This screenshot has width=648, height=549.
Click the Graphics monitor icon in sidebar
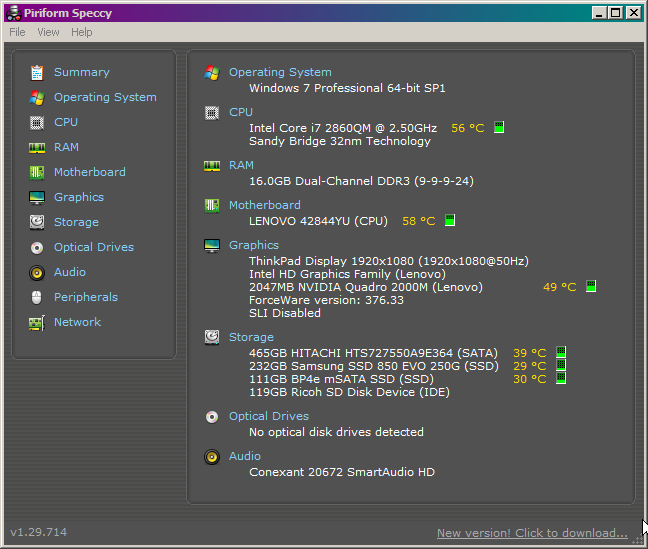(x=37, y=197)
